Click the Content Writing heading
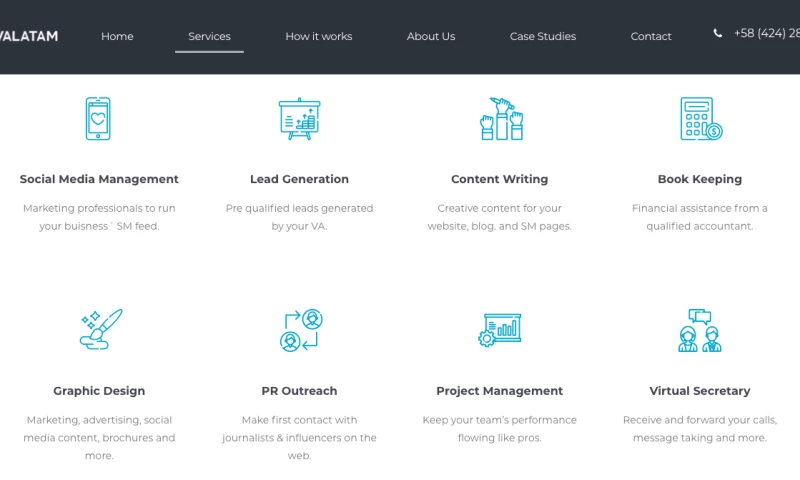Screen dimensions: 800x480 point(499,179)
